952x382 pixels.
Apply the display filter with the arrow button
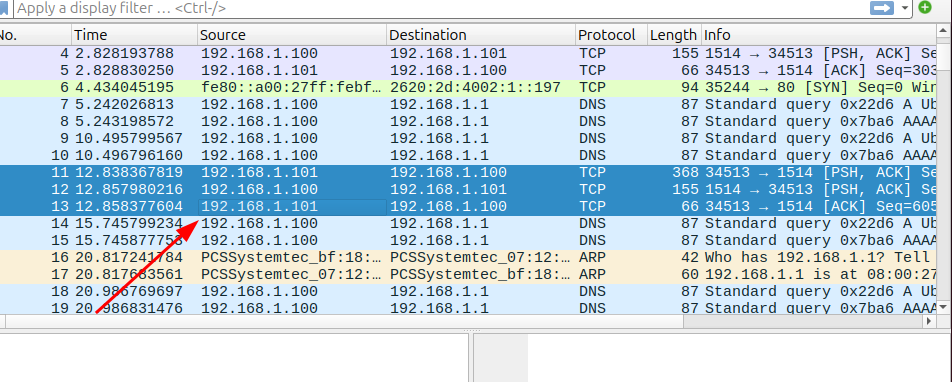(882, 8)
